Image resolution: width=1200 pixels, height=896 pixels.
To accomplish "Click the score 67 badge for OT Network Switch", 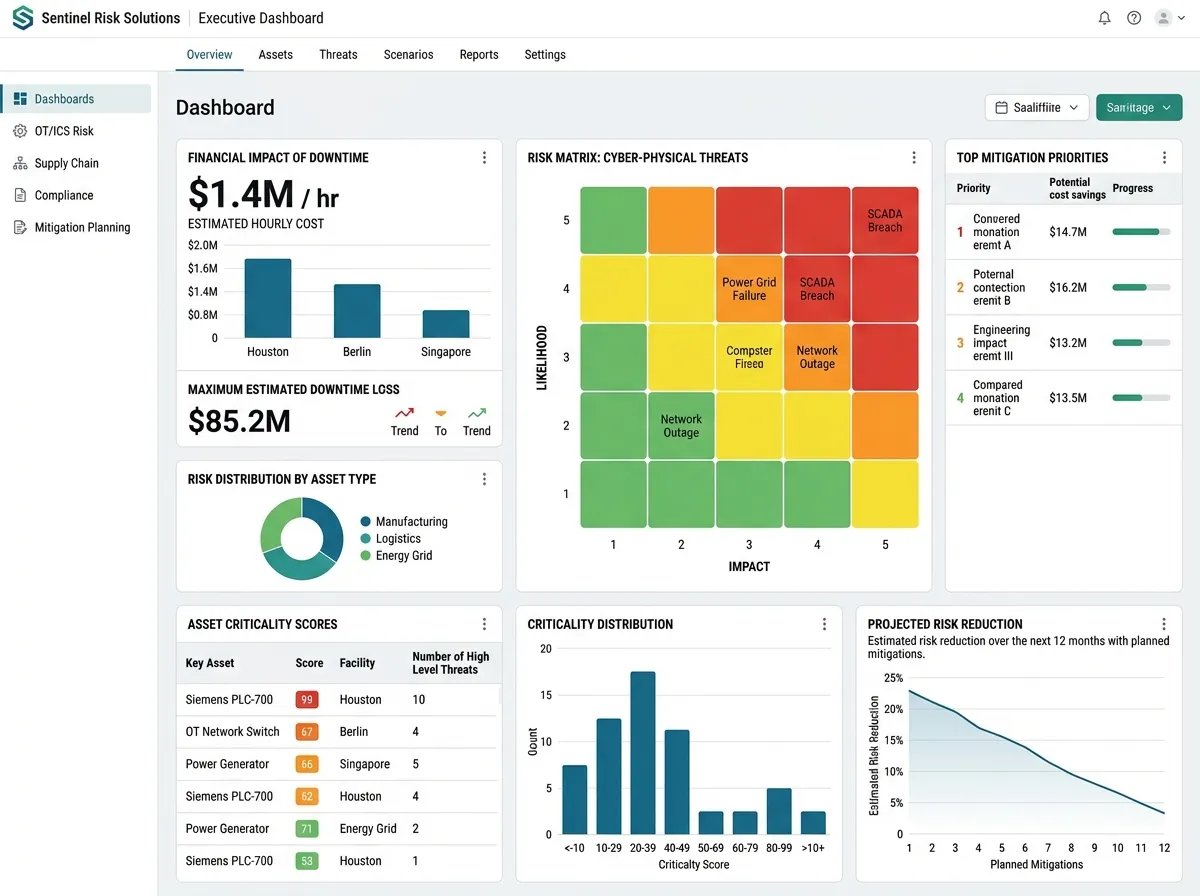I will tap(306, 732).
